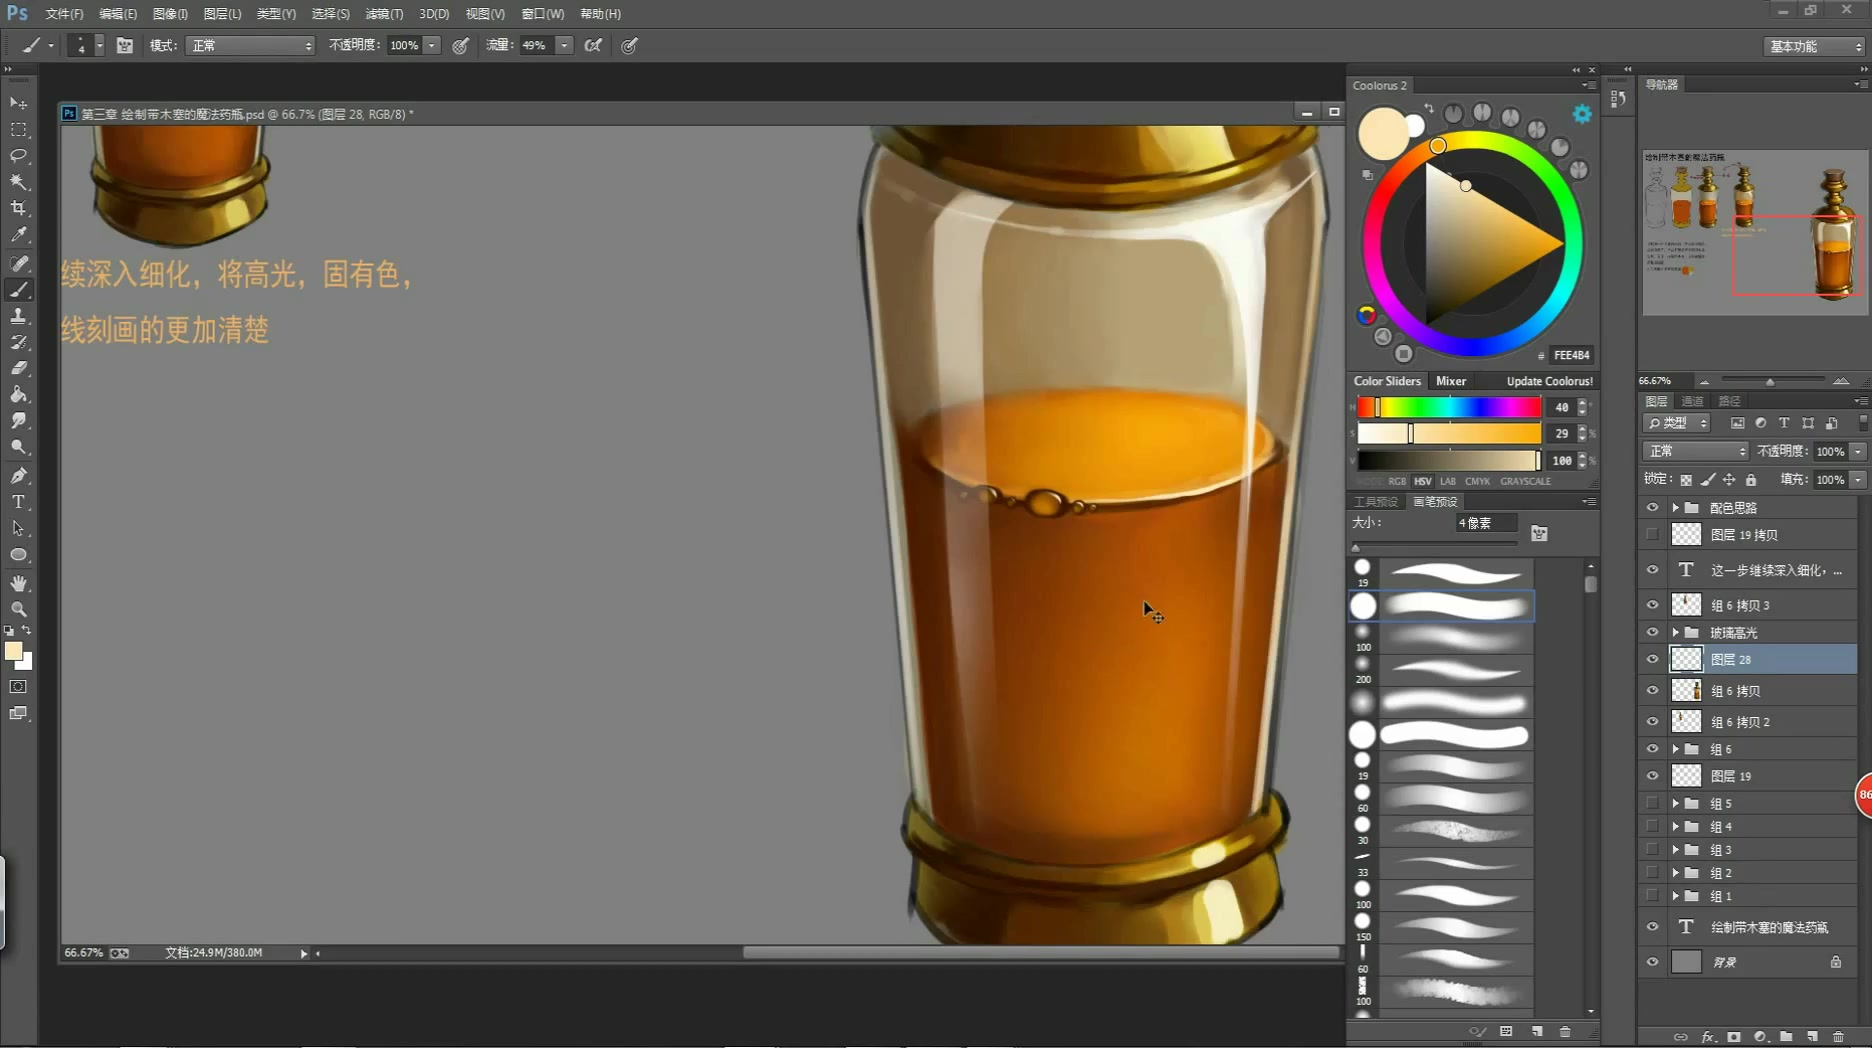
Task: Add a layer style with fx
Action: 1708,1037
